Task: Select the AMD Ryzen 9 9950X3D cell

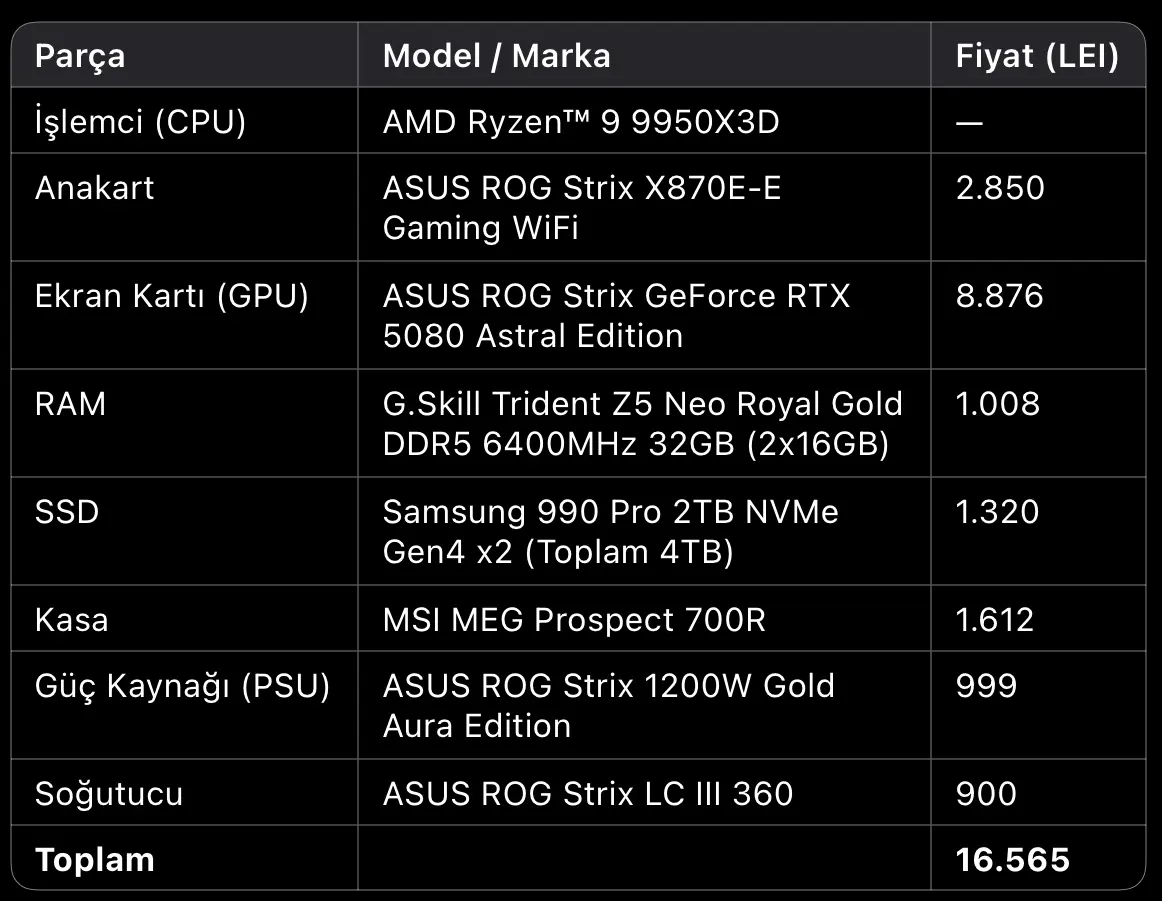Action: (581, 122)
